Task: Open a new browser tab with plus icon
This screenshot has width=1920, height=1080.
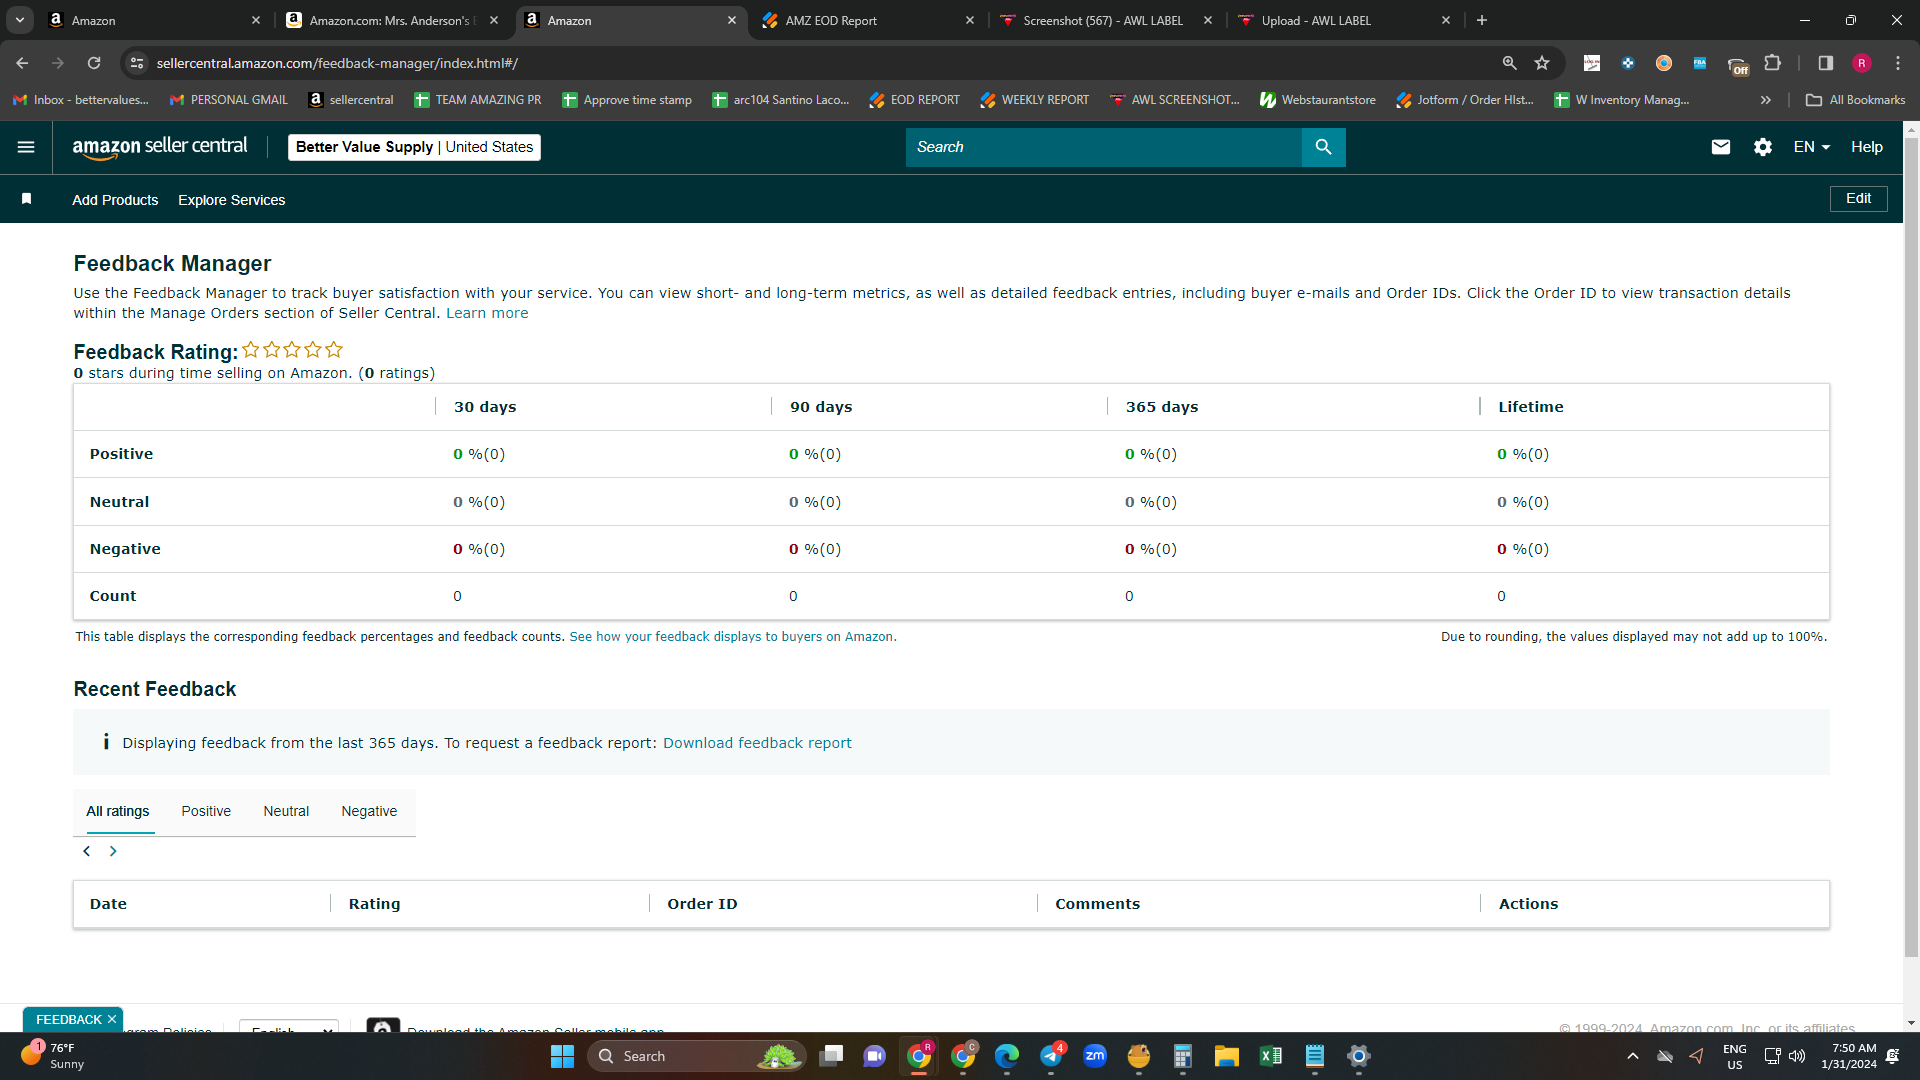Action: pyautogui.click(x=1482, y=20)
